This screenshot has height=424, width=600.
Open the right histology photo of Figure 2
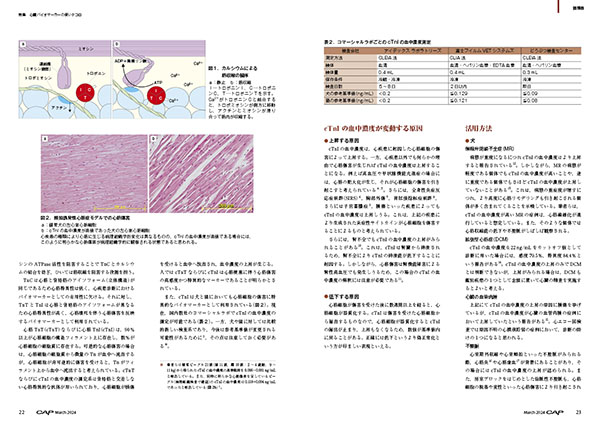(x=201, y=174)
